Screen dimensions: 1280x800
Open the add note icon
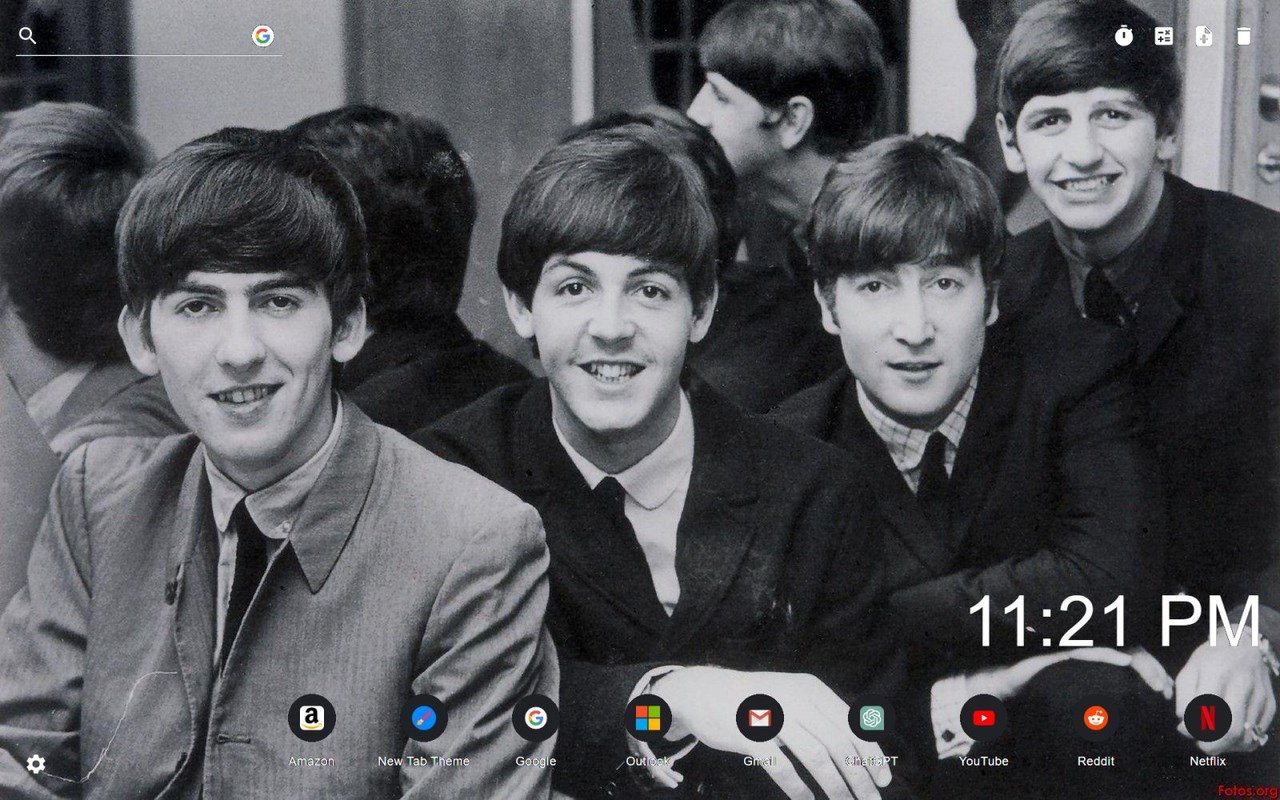pyautogui.click(x=1204, y=36)
